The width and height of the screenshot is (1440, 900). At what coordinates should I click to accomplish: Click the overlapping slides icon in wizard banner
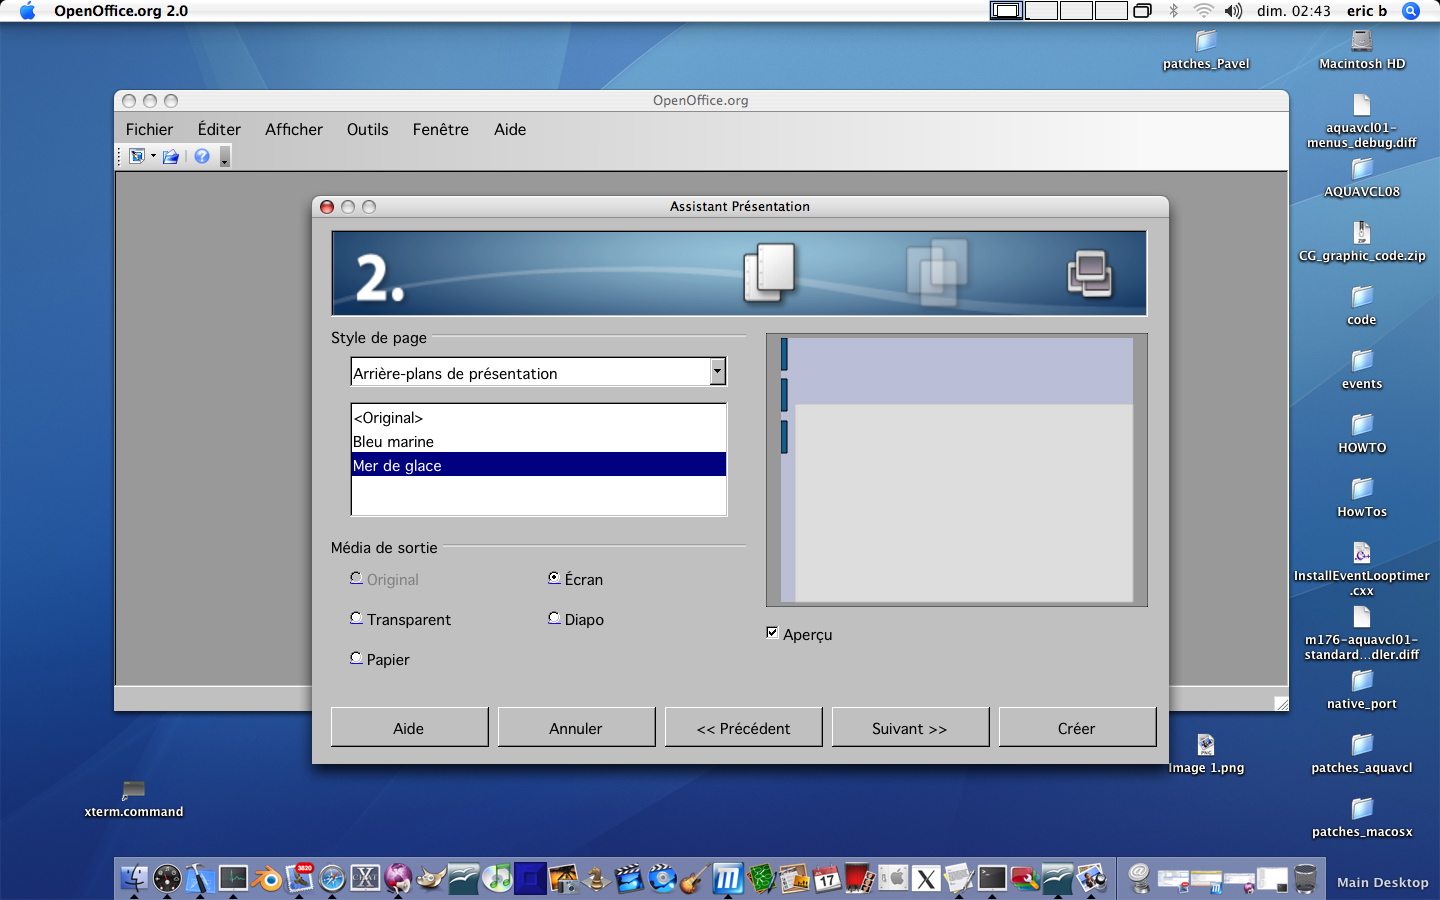(x=937, y=272)
